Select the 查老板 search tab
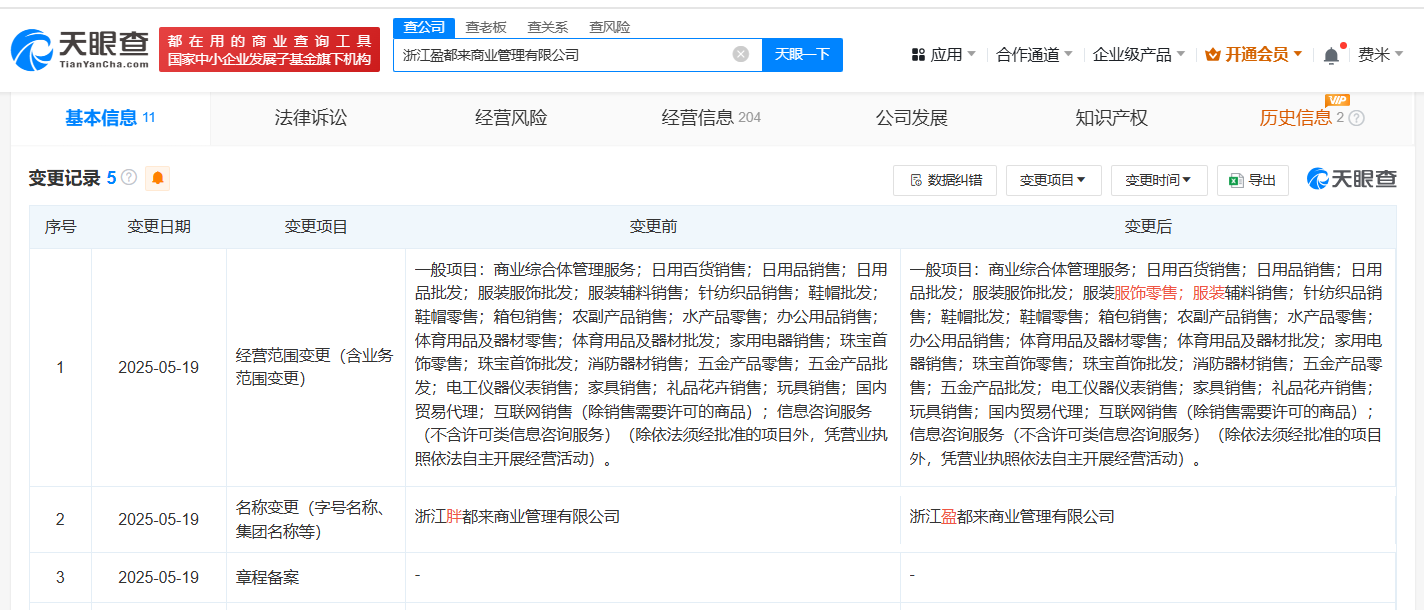Viewport: 1424px width, 610px height. tap(486, 27)
